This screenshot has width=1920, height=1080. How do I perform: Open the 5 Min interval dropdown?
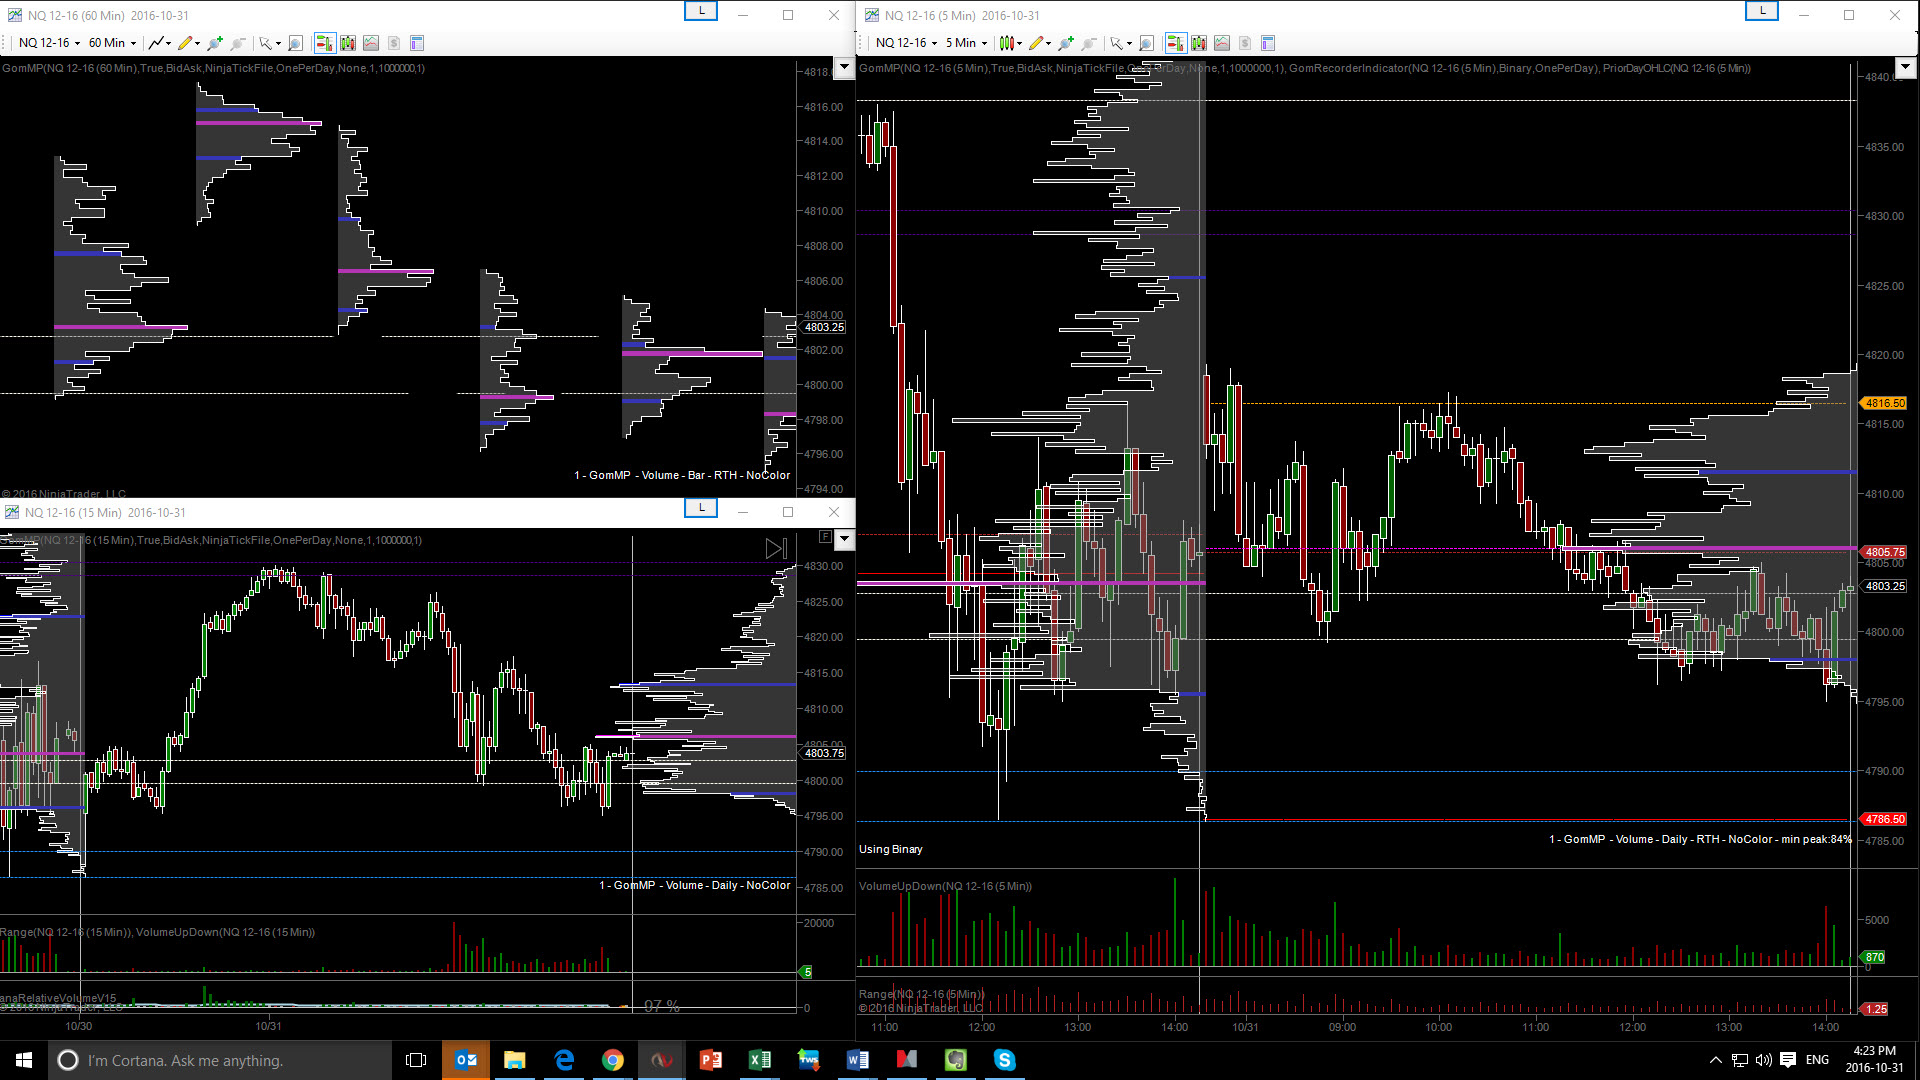click(x=966, y=43)
